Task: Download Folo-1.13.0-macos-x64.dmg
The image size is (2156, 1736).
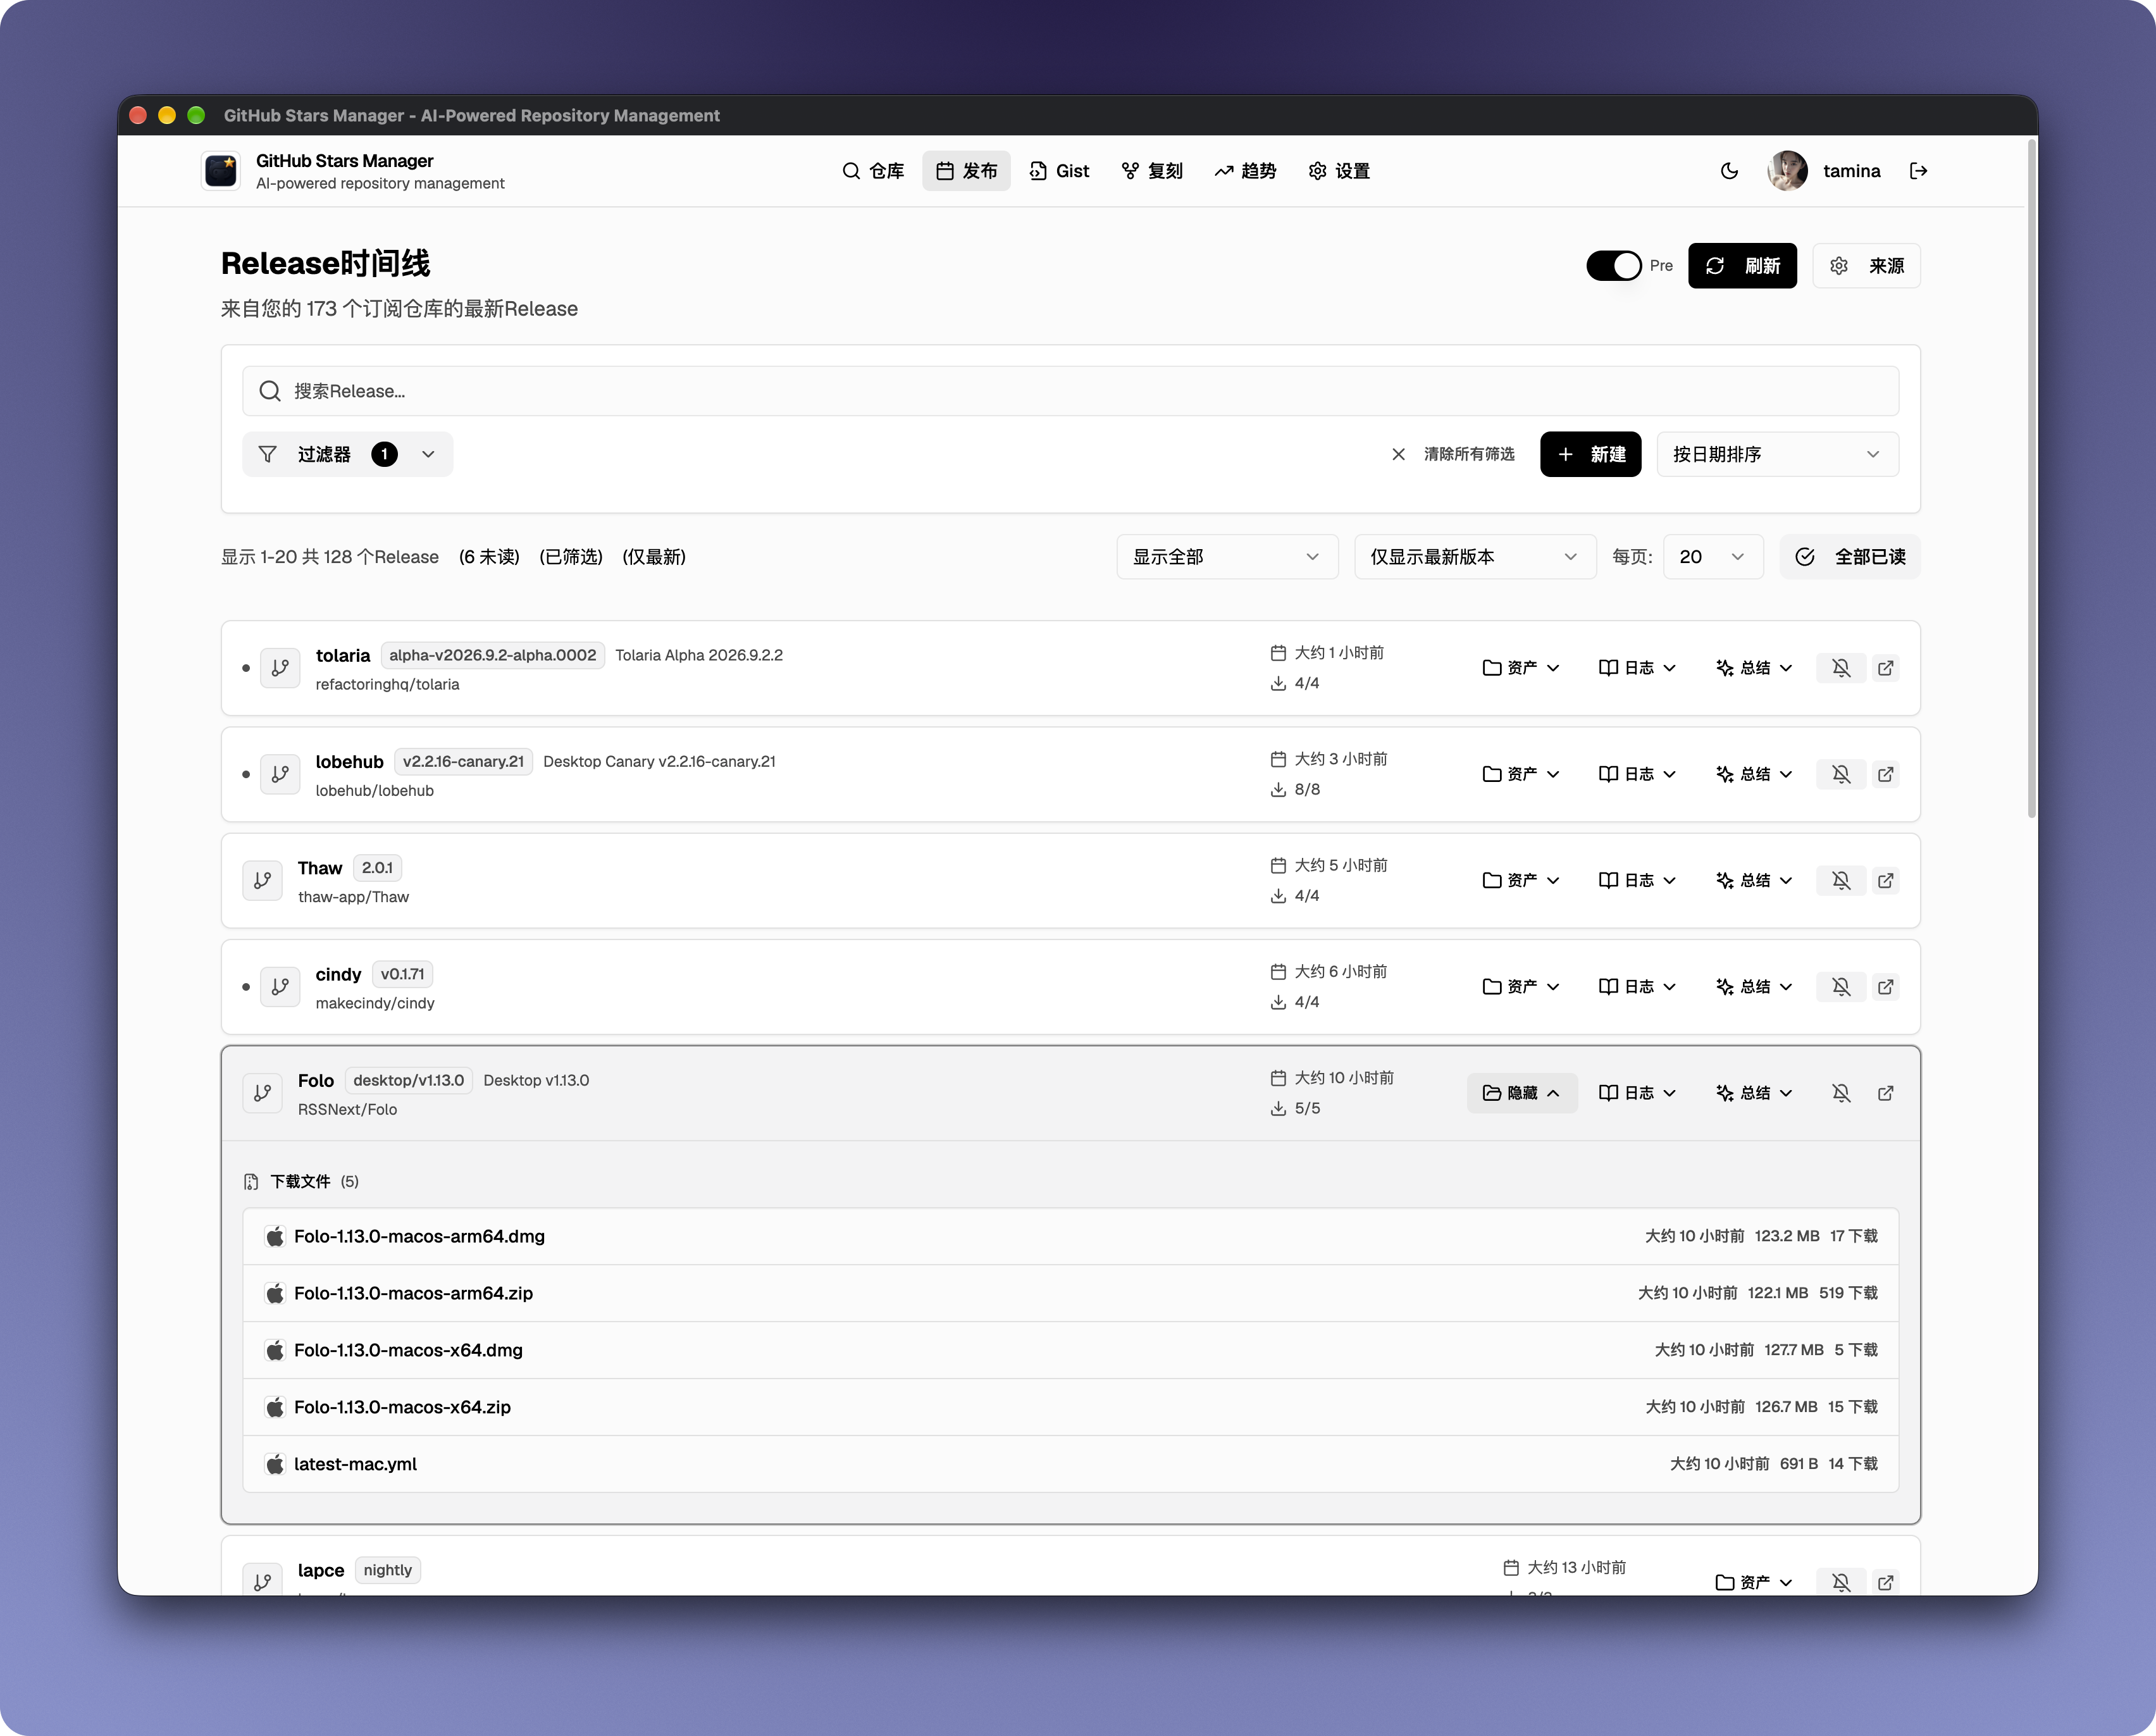Action: pyautogui.click(x=1070, y=1350)
